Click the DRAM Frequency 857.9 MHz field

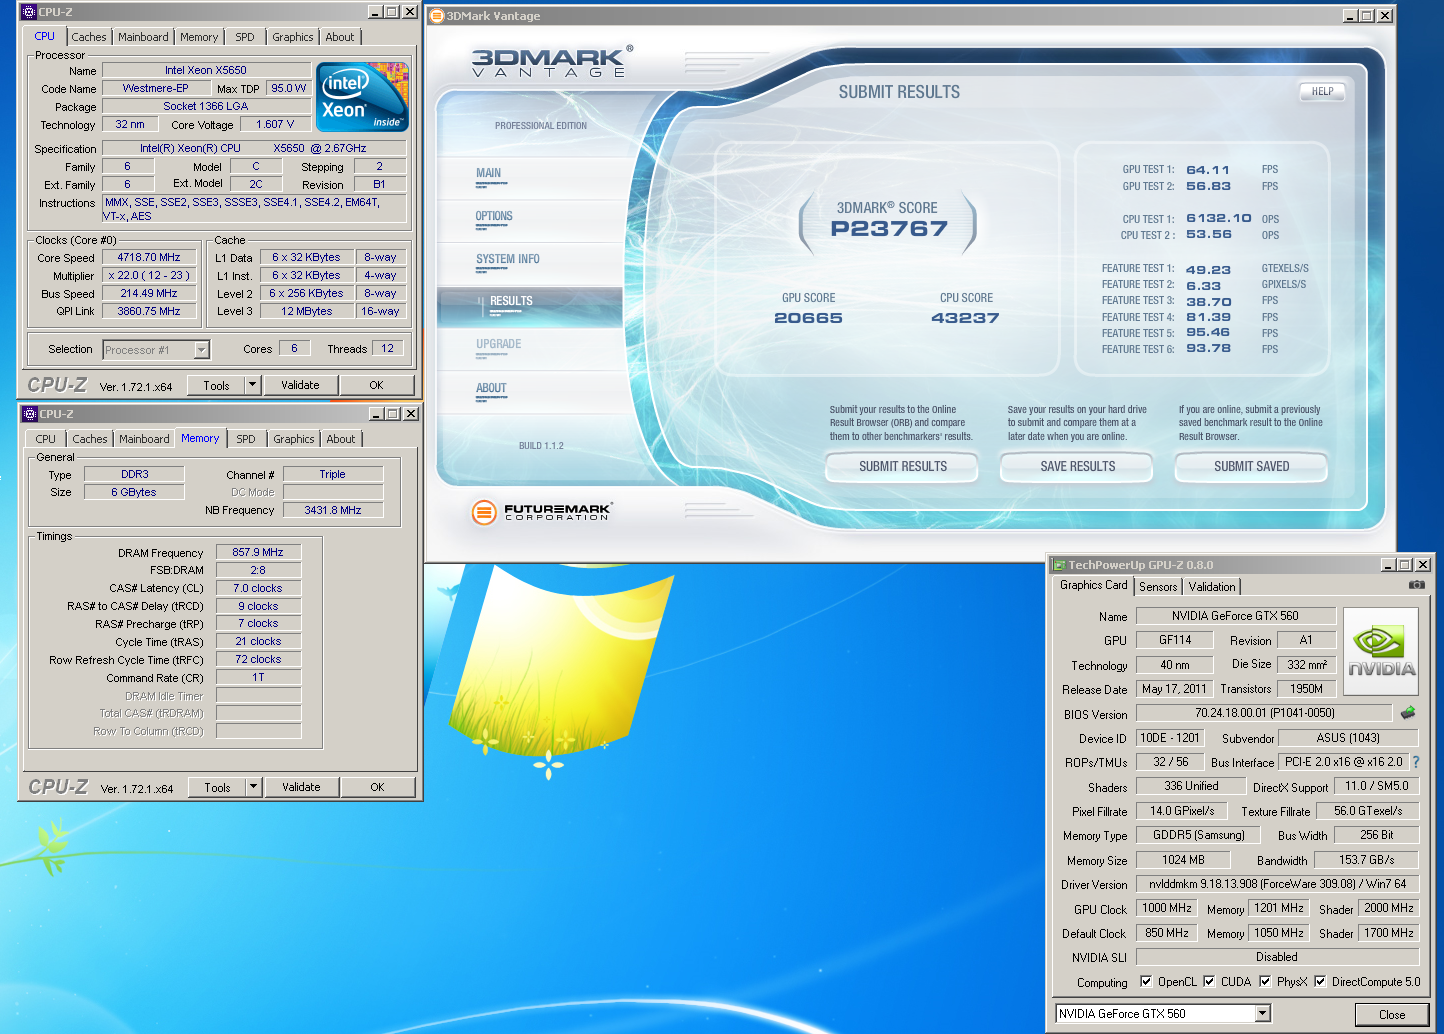click(258, 552)
